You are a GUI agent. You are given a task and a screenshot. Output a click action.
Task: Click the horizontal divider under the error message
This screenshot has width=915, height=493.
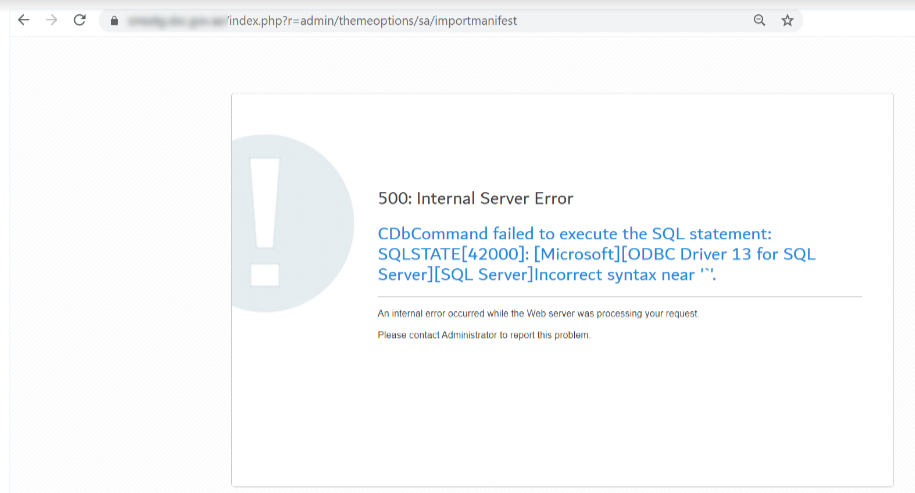point(619,297)
